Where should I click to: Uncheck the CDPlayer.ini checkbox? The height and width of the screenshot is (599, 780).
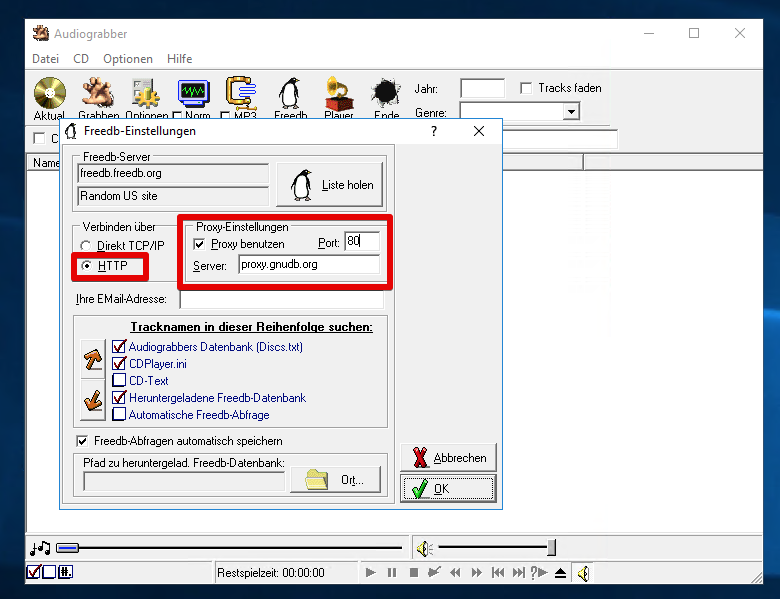point(119,363)
